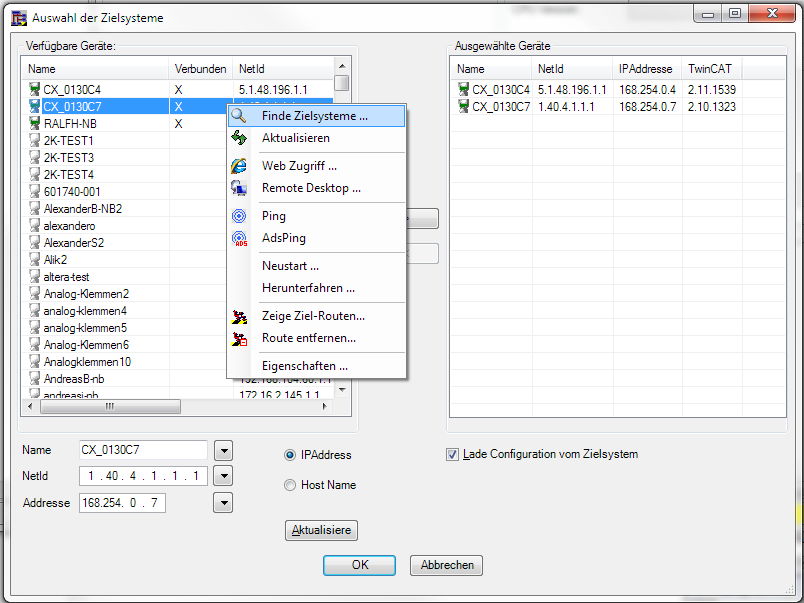The height and width of the screenshot is (603, 804).
Task: Click the Internet Explorer icon beside Web Zugriff
Action: pos(238,166)
